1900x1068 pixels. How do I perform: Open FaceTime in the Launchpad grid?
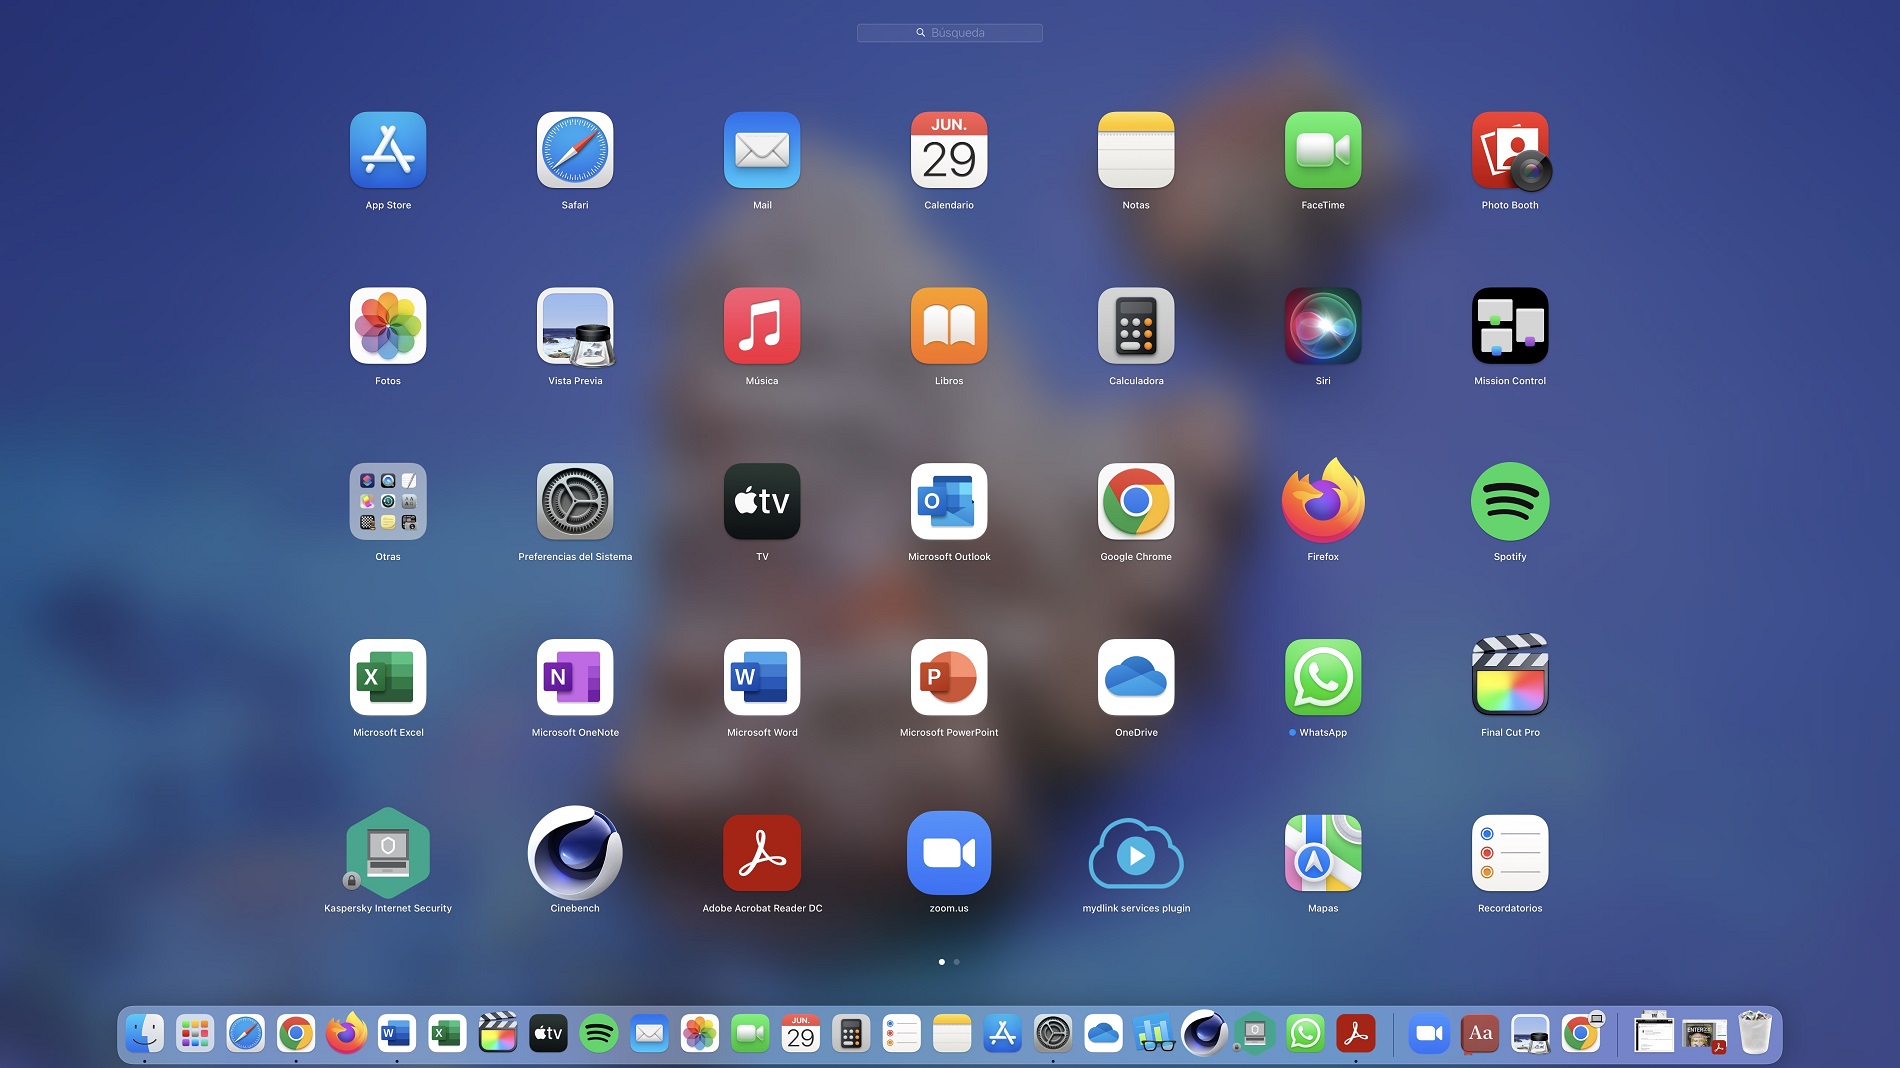pos(1323,150)
